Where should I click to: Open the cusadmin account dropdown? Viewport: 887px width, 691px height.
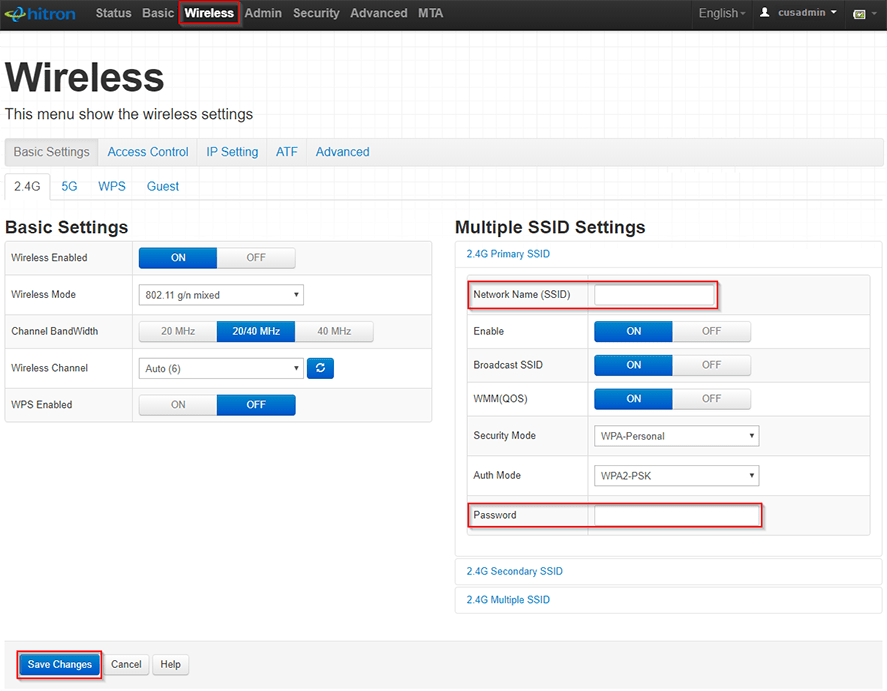[807, 12]
